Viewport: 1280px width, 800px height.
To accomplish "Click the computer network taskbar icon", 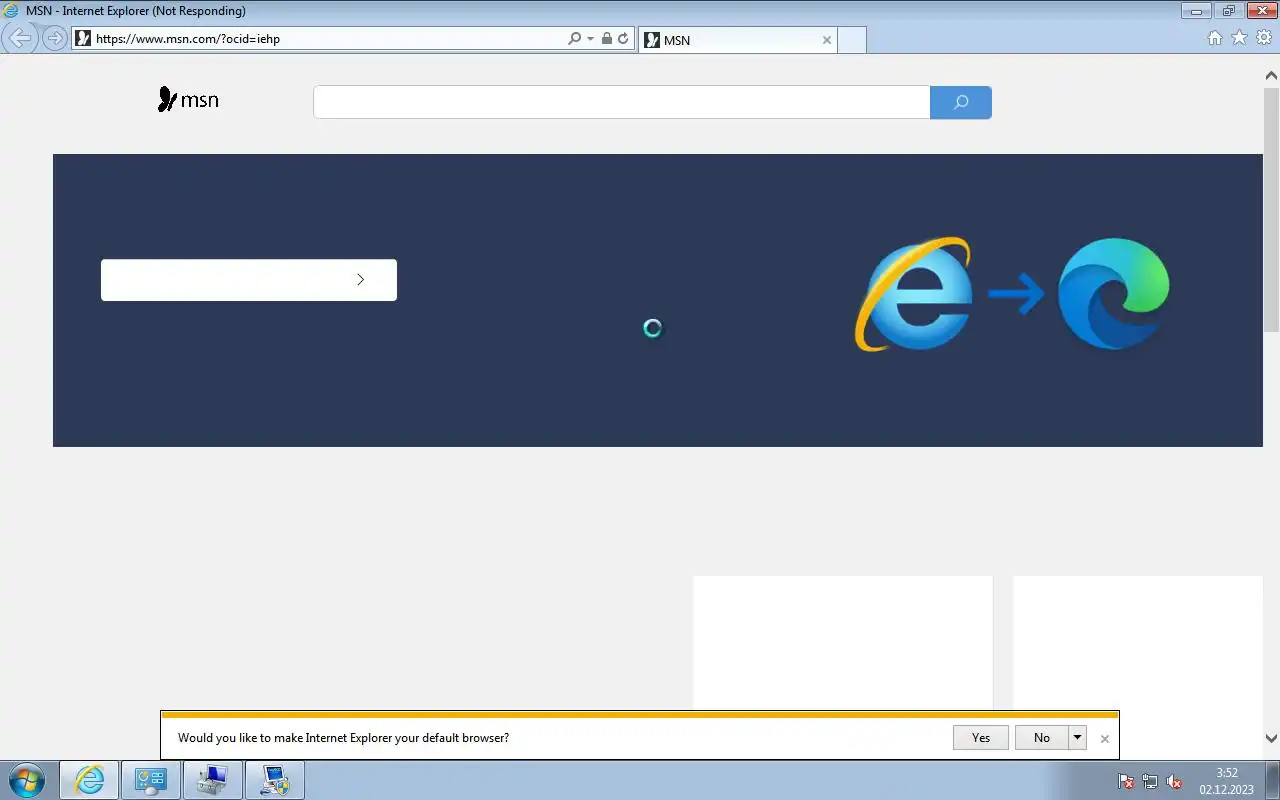I will tap(212, 780).
